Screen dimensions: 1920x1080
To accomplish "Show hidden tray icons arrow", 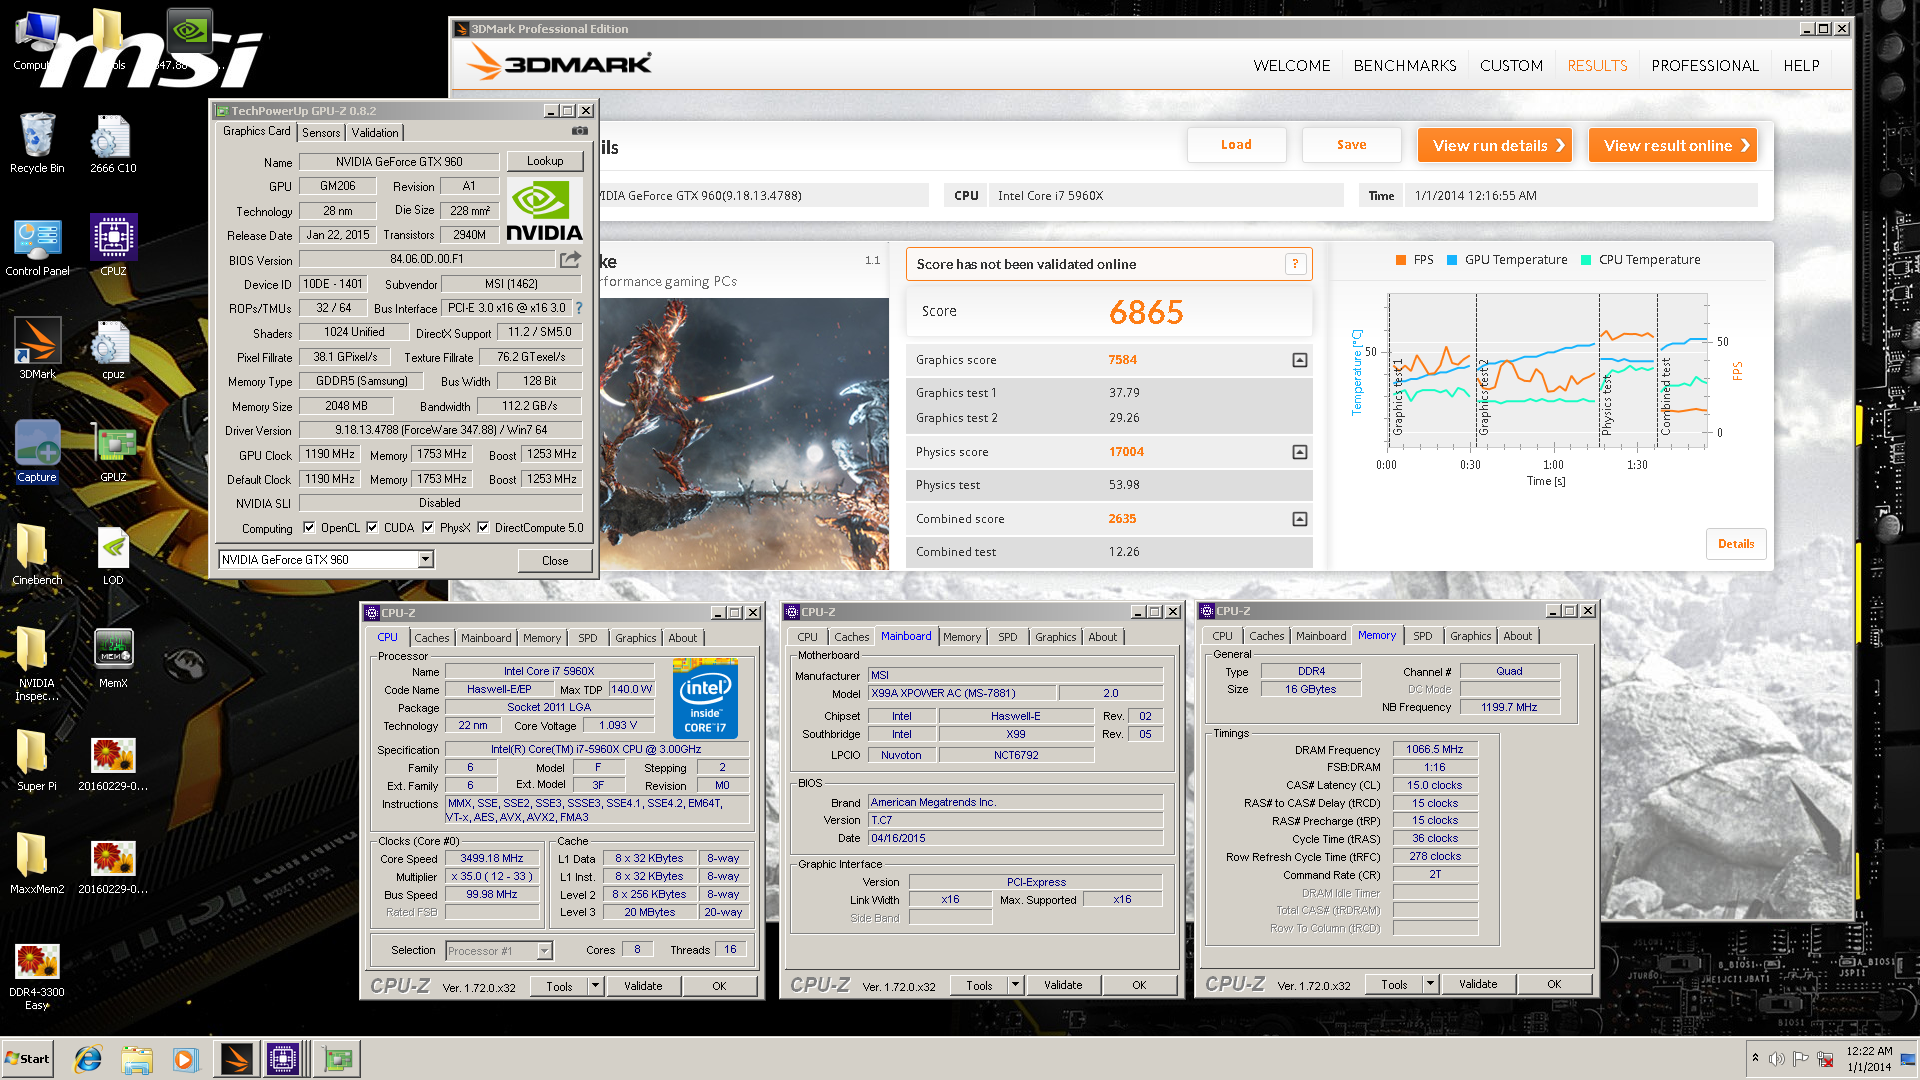I will pos(1755,1057).
